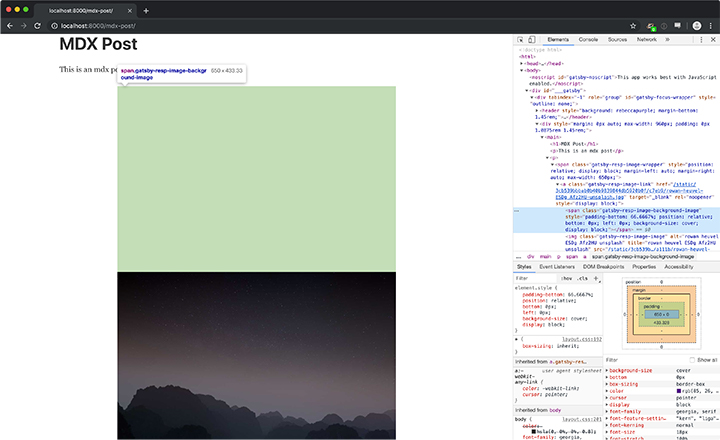Activate the DevTools inspect element picker
This screenshot has height=440, width=720.
point(520,40)
